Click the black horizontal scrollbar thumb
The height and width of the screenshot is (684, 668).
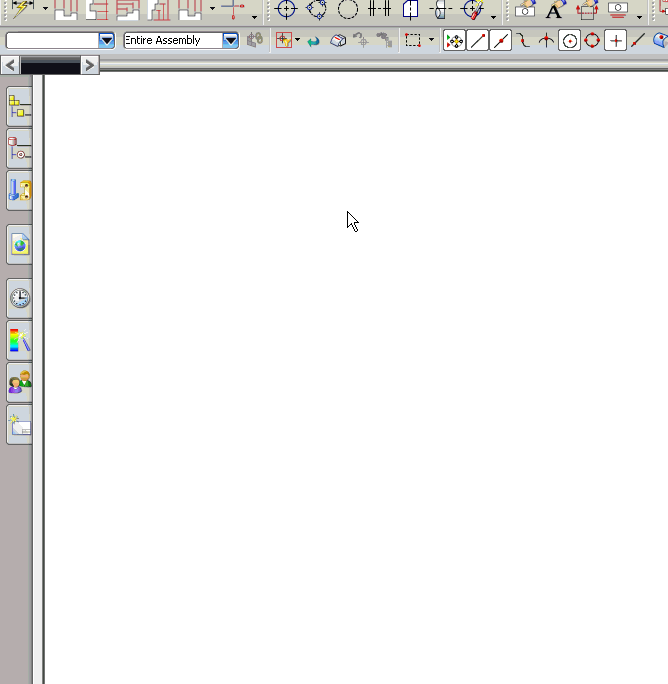point(50,65)
